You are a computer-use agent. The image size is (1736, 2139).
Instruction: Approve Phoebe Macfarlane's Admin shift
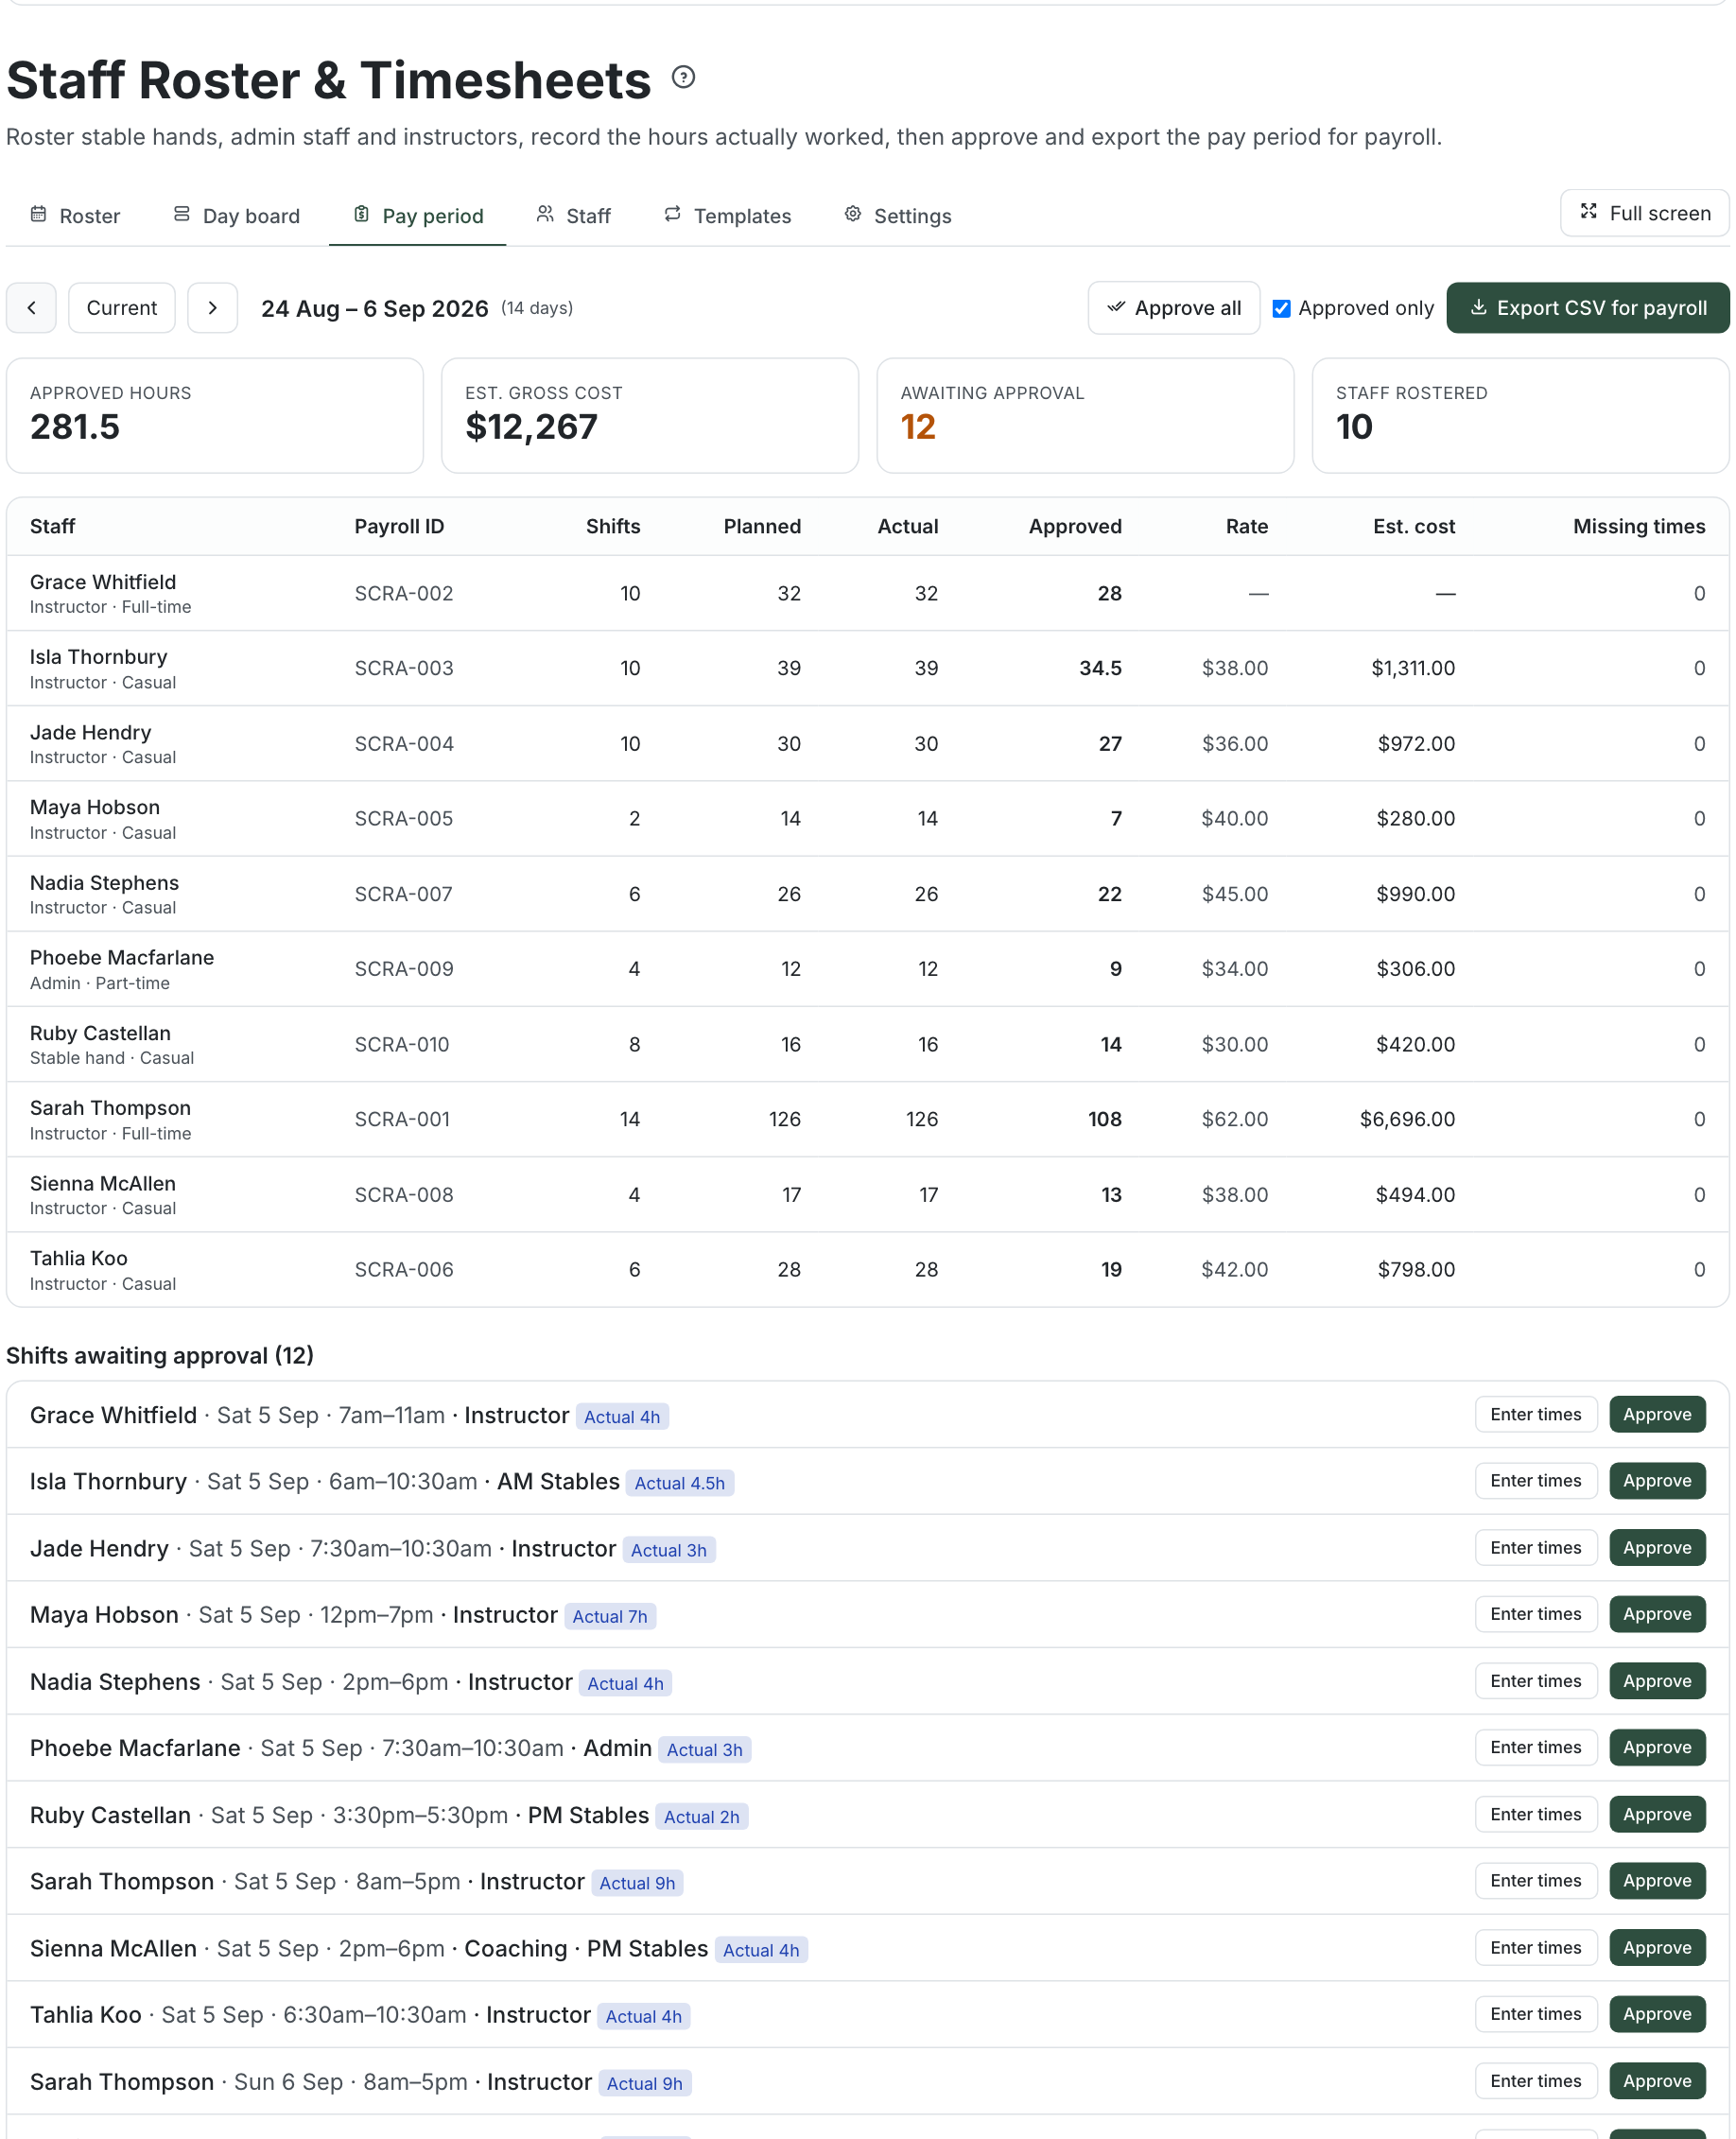(1657, 1747)
